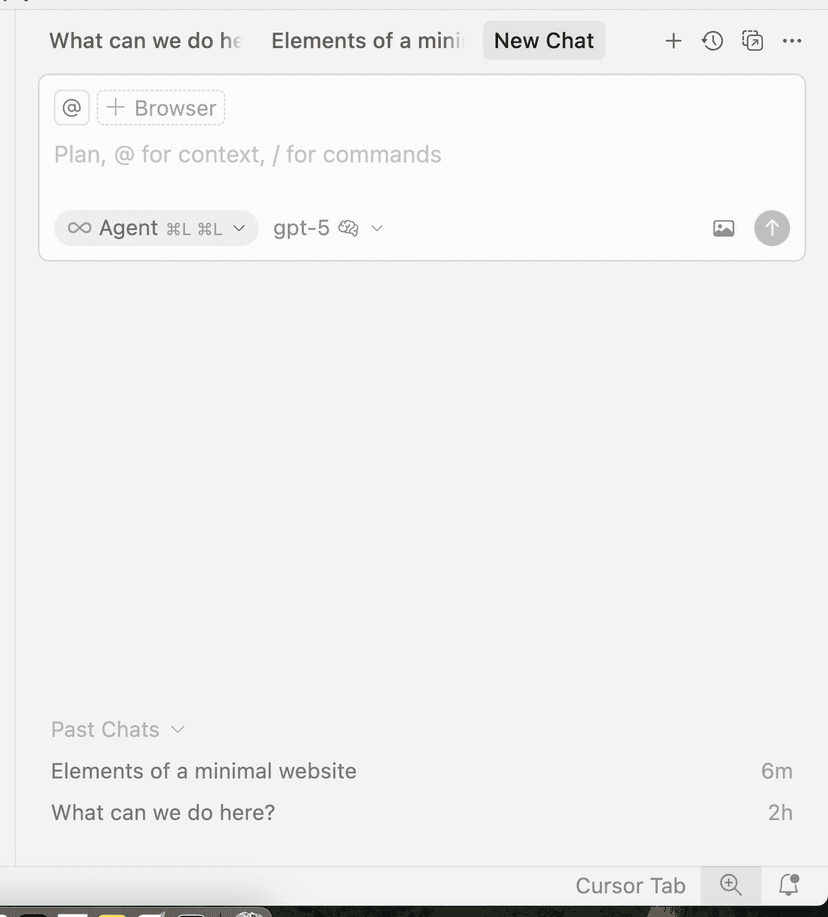
Task: Attach an image with the picture icon
Action: (723, 228)
